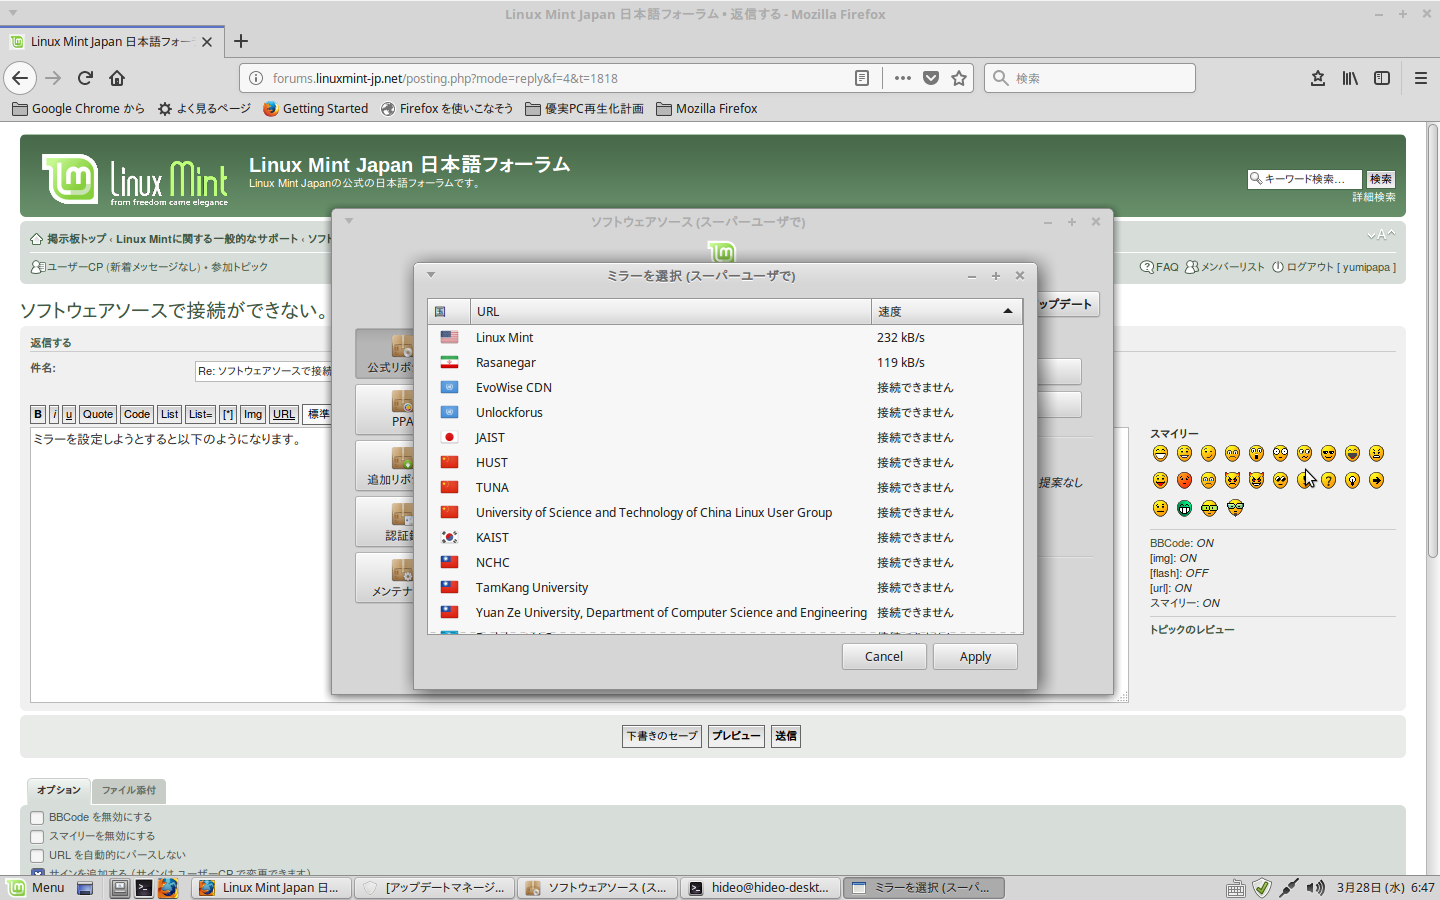Open Firefox Library icon
Viewport: 1440px width, 900px height.
pos(1350,78)
